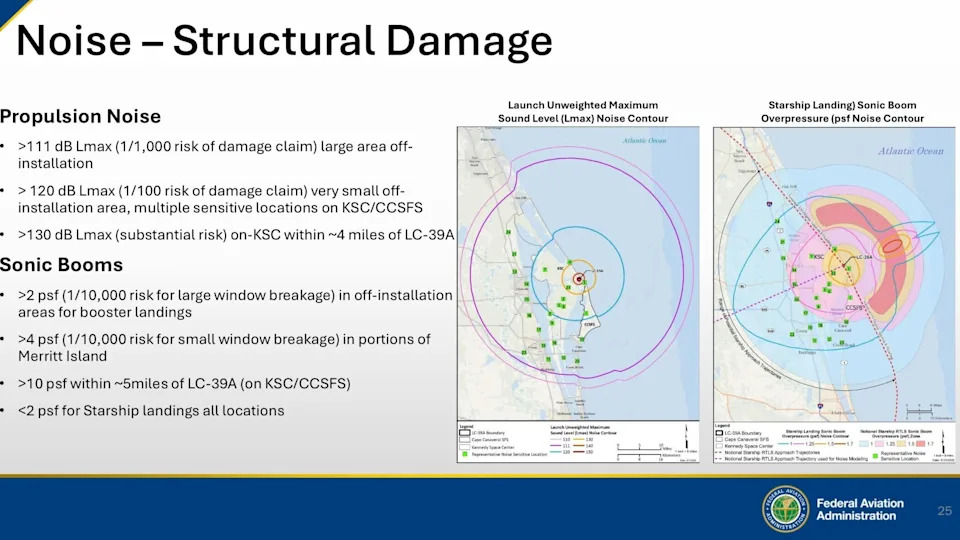Click the Propulsion Noise heading

(80, 117)
